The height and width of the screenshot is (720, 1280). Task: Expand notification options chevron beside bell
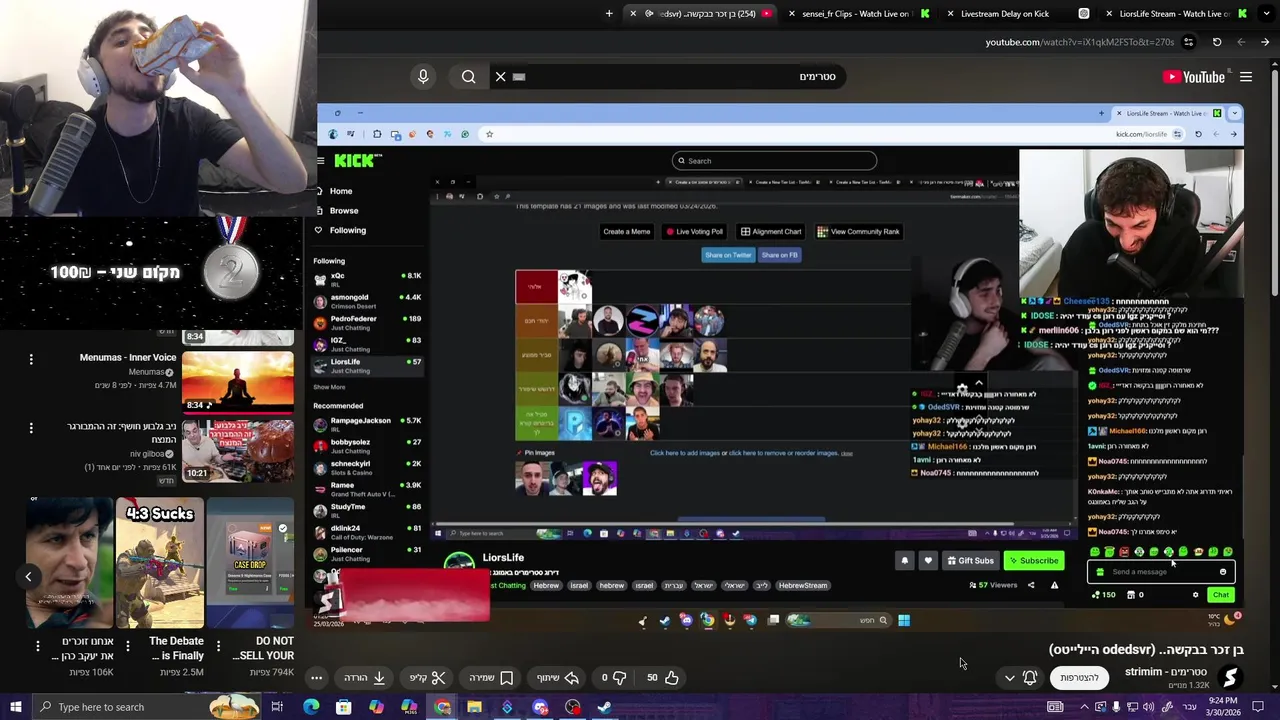coord(1010,678)
